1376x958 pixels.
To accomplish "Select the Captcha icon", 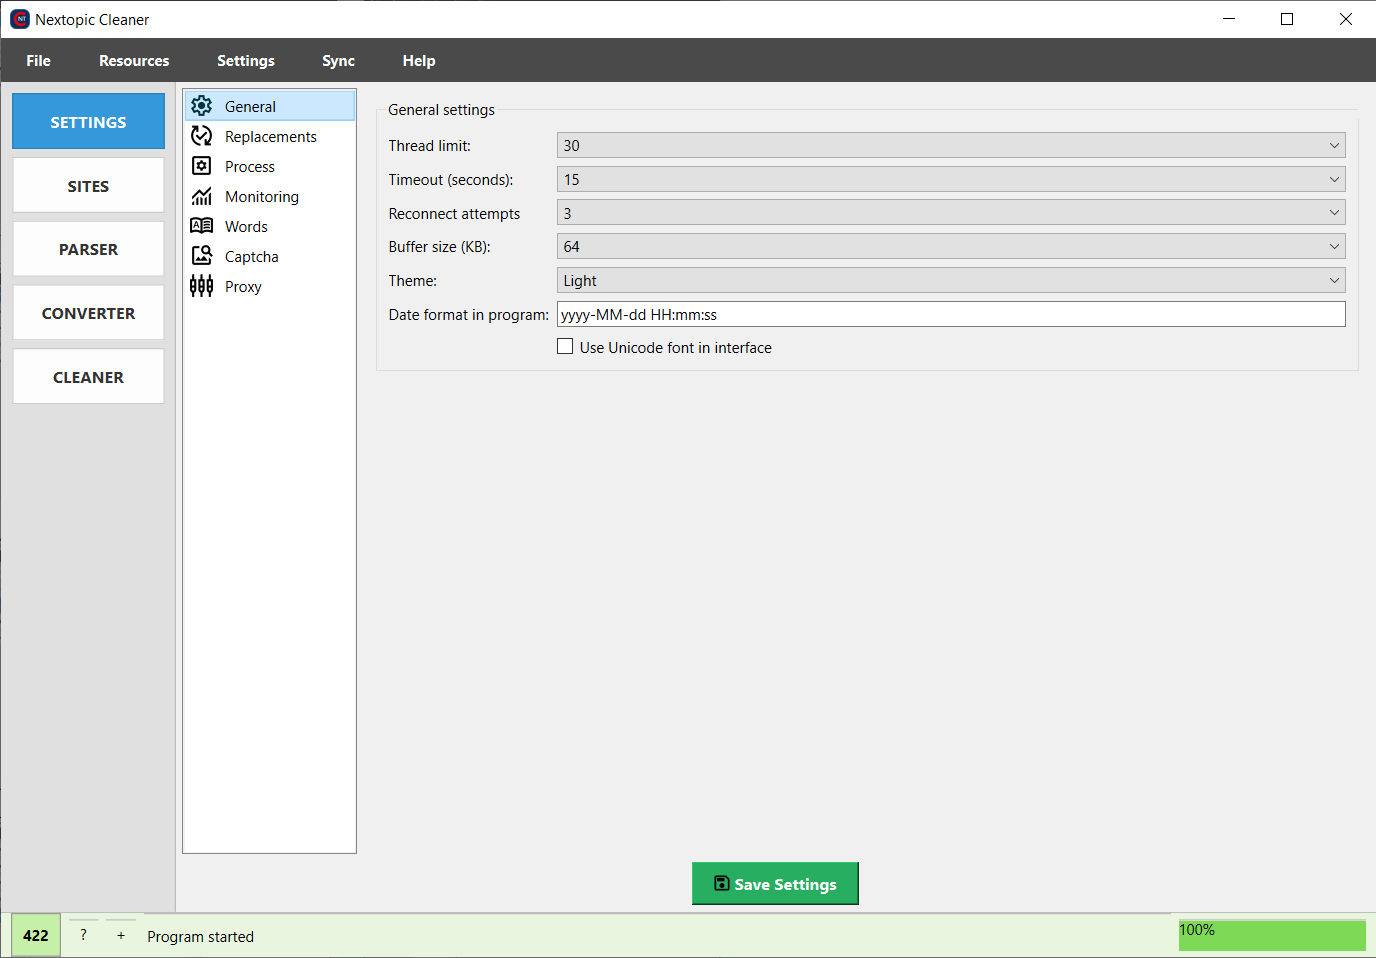I will [x=201, y=256].
